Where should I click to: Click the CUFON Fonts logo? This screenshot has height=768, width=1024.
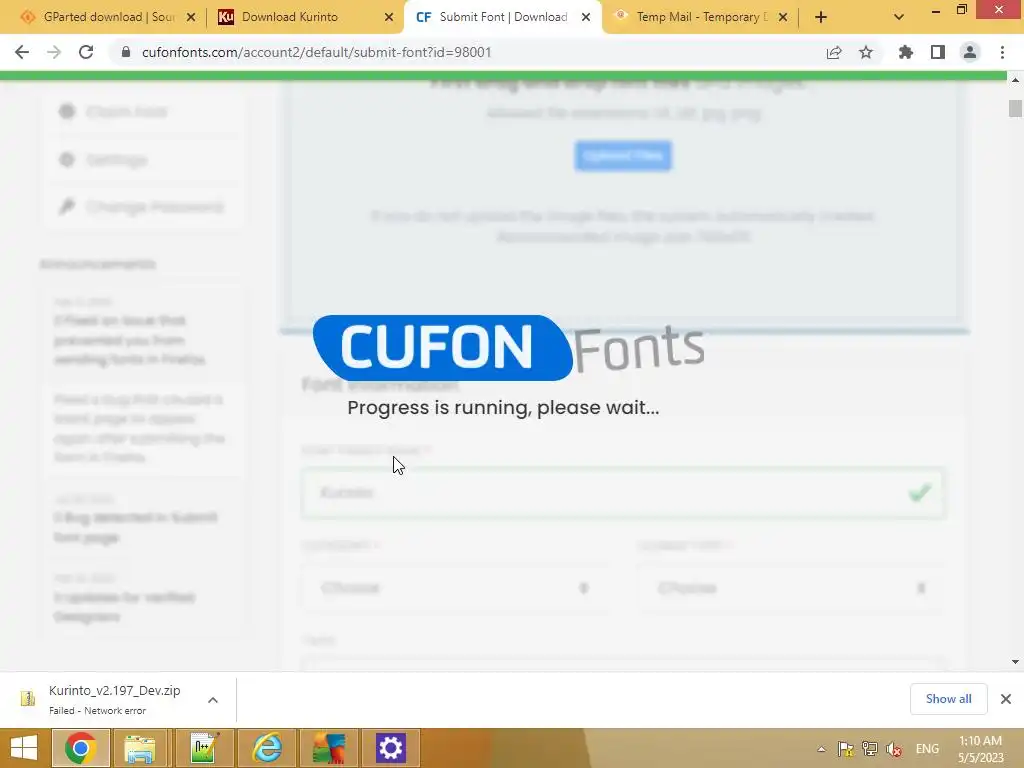[509, 347]
